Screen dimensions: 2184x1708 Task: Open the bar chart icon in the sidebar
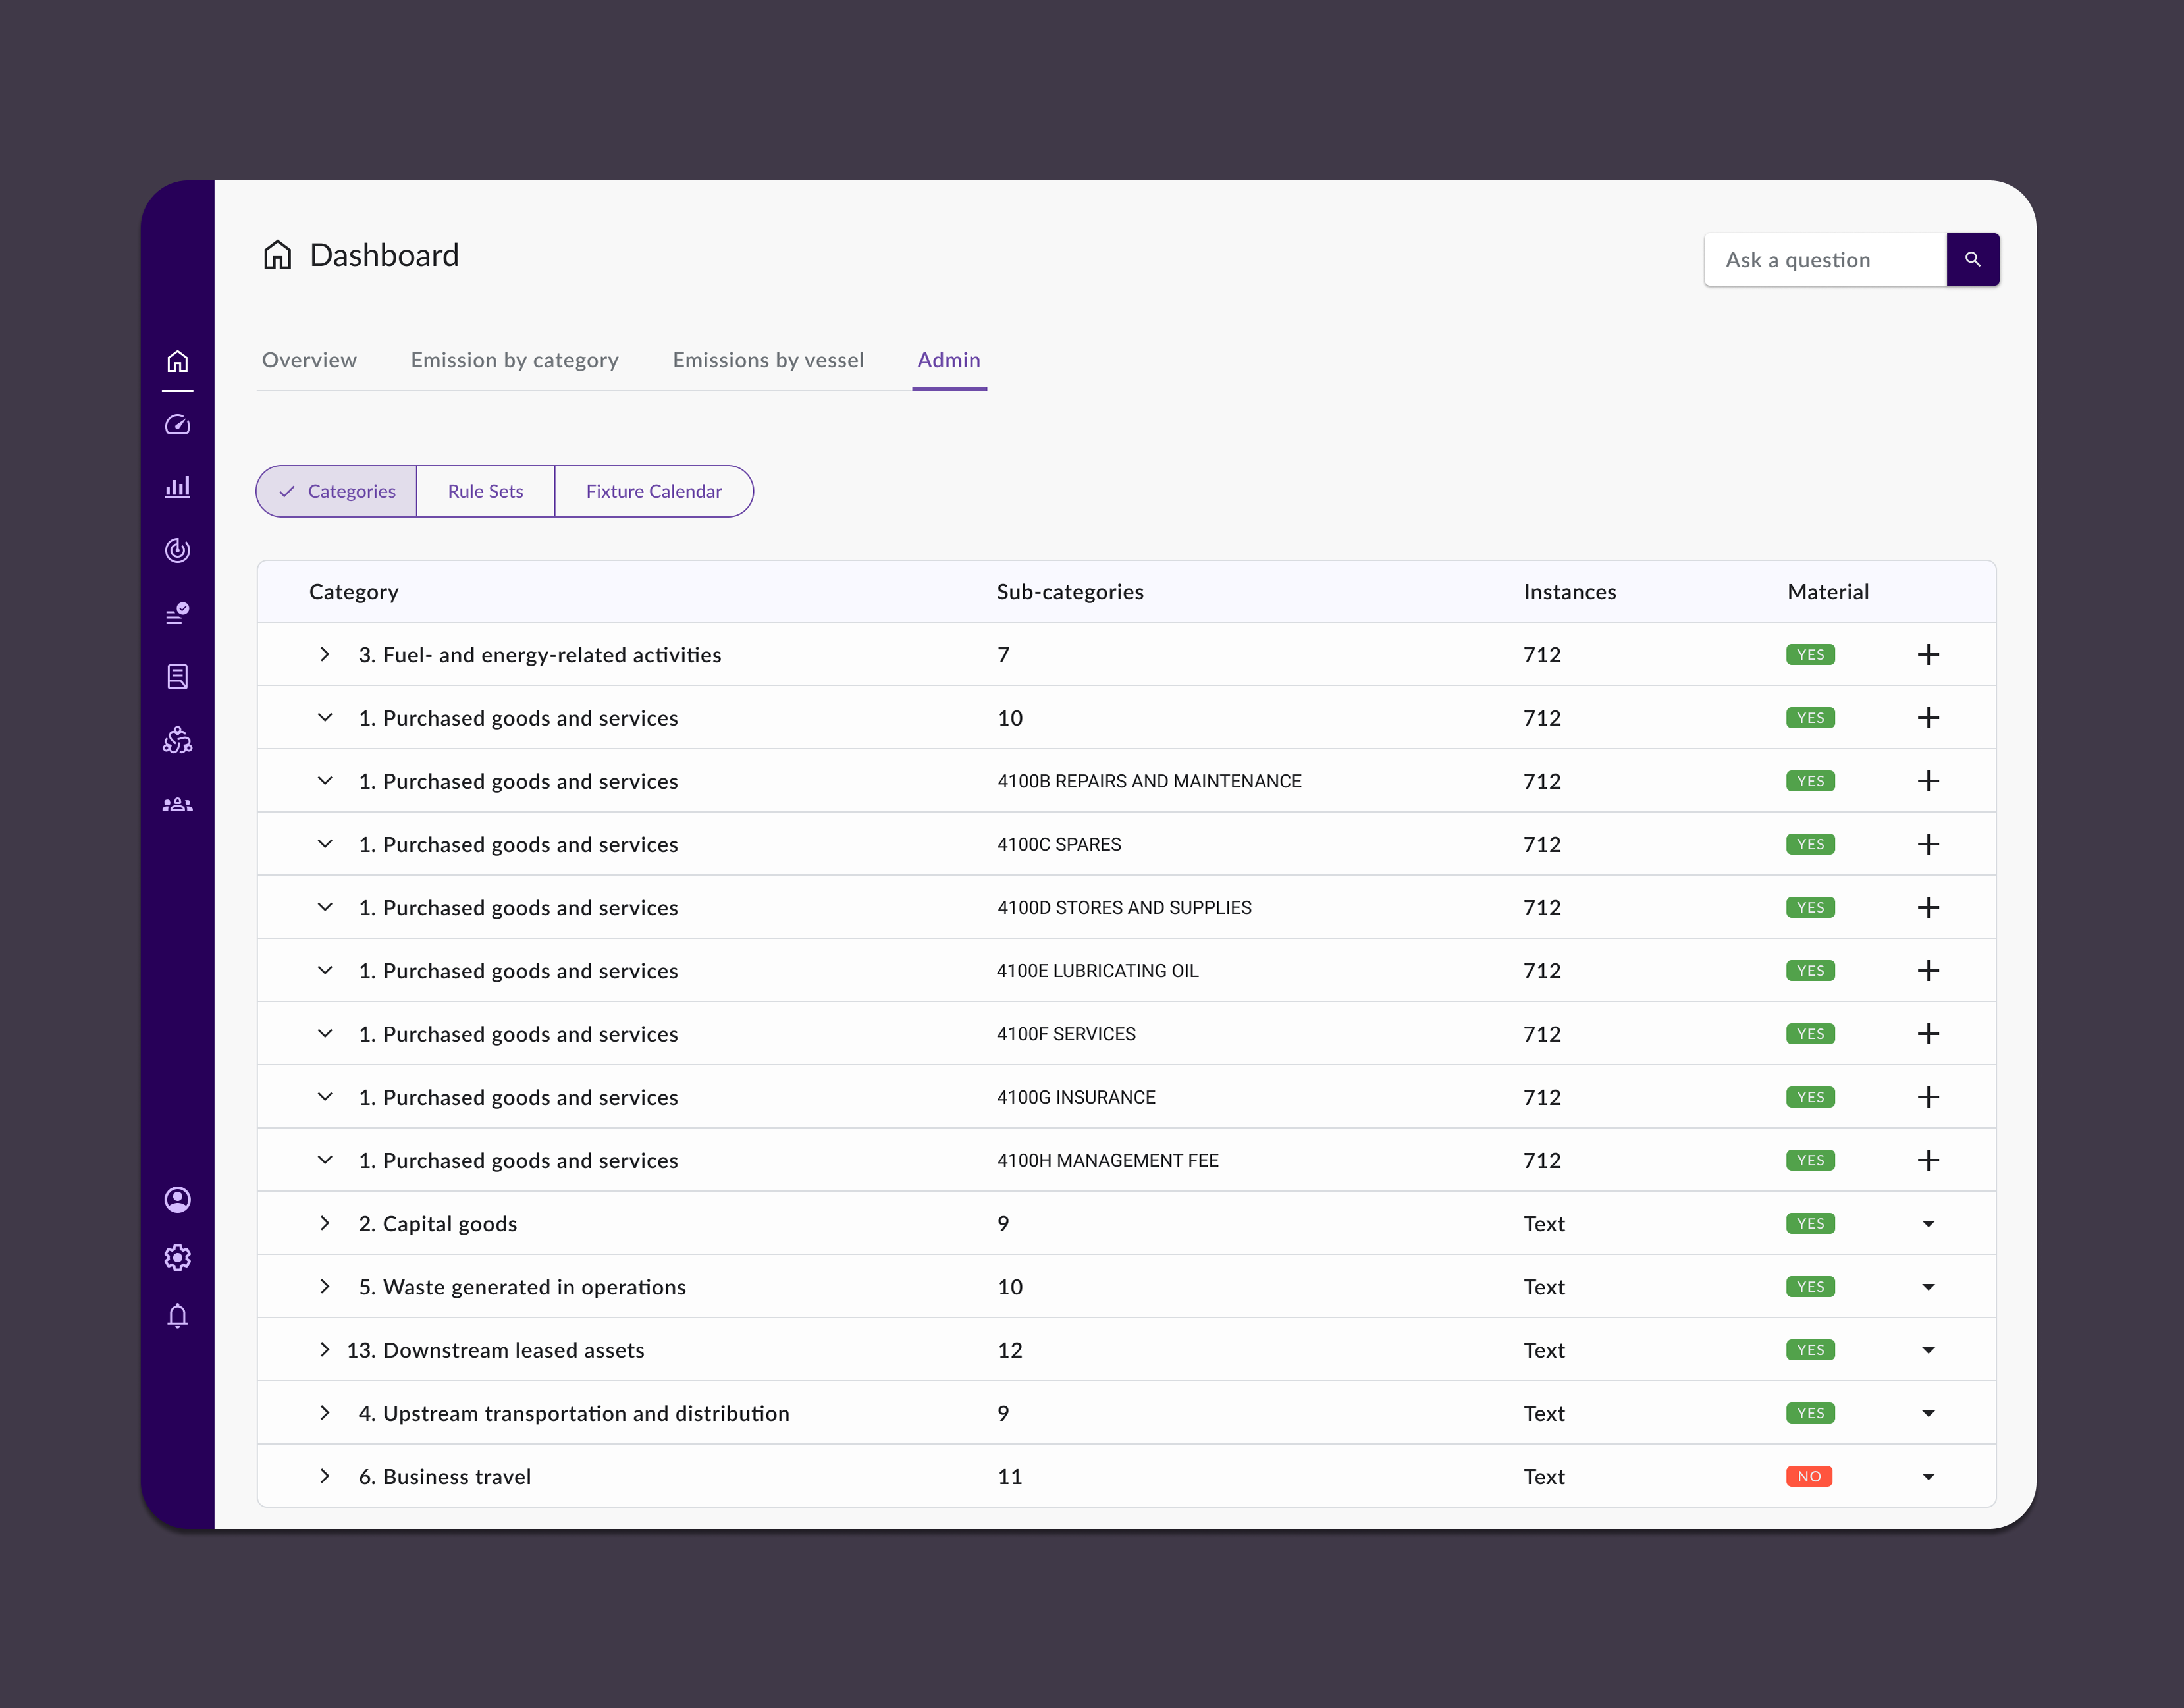coord(177,487)
